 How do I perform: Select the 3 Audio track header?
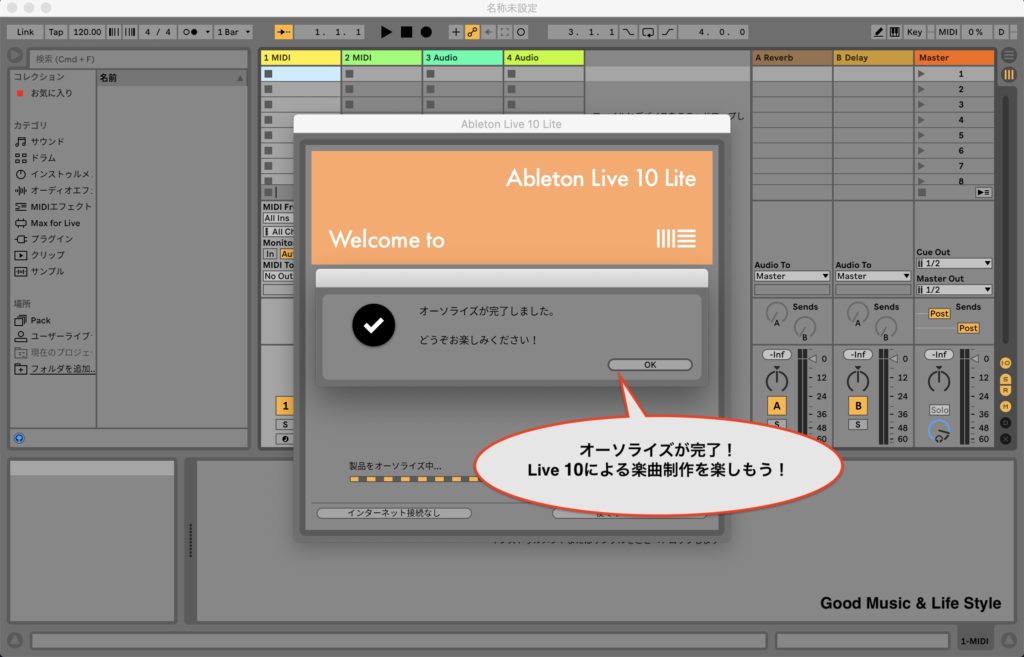point(462,57)
